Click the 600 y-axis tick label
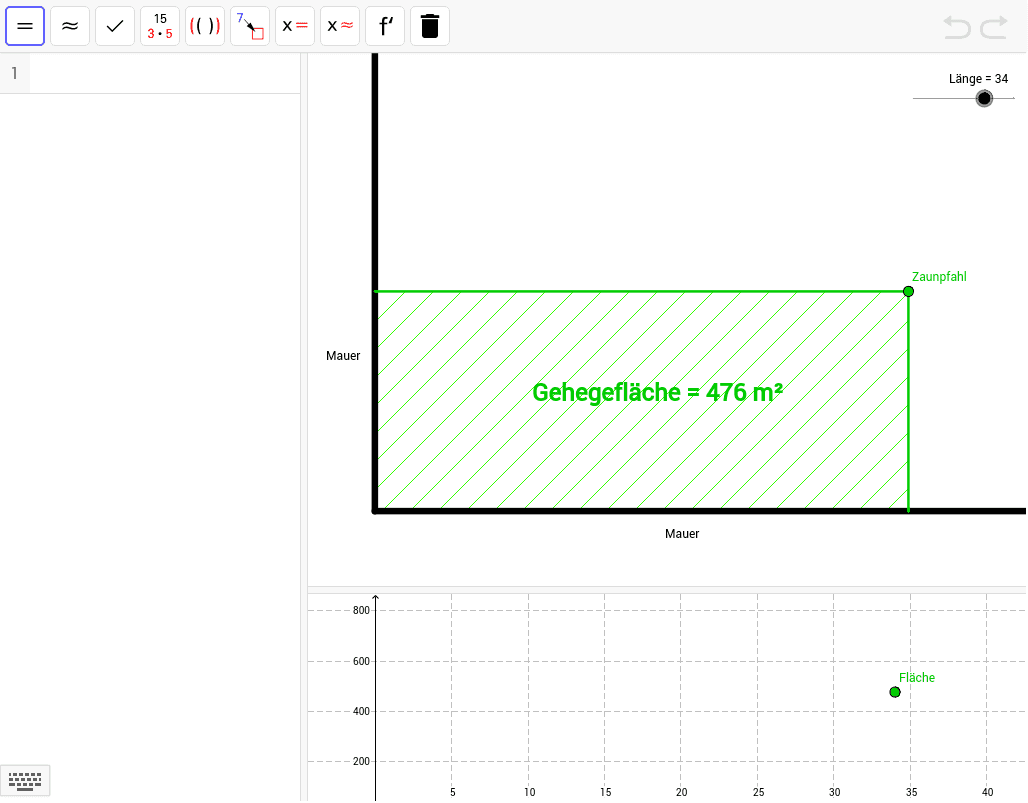Image resolution: width=1028 pixels, height=803 pixels. (x=361, y=661)
